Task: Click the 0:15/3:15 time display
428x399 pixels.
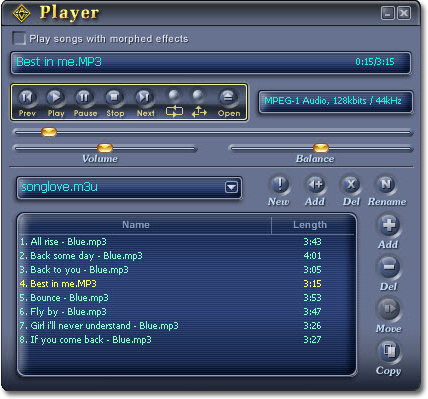Action: pyautogui.click(x=375, y=62)
